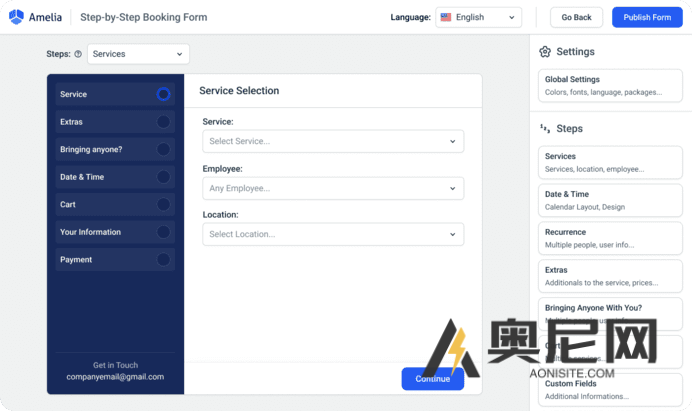Click 'Additional Informations...' description text
The height and width of the screenshot is (411, 692).
[x=587, y=396]
